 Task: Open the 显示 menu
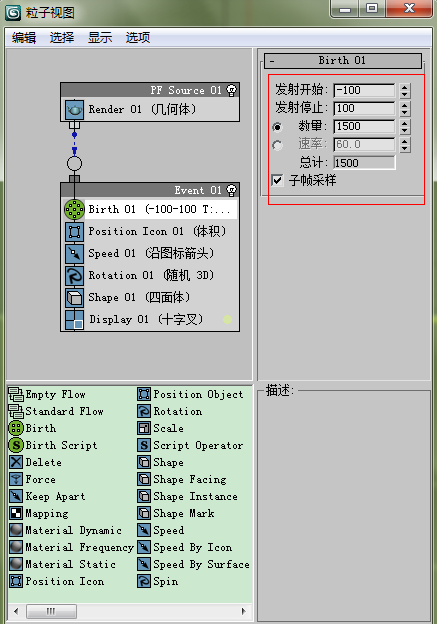[x=100, y=38]
